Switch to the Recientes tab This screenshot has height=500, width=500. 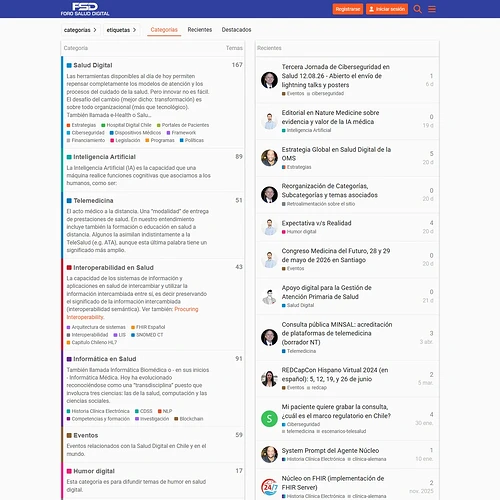(200, 30)
